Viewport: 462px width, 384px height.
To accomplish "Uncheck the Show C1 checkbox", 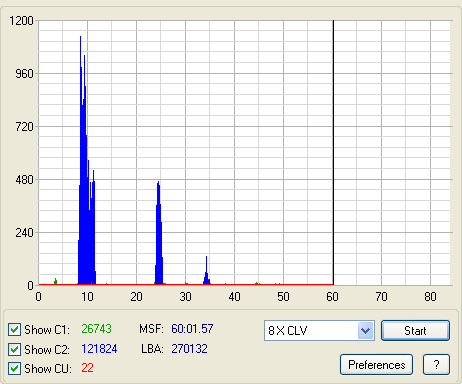I will pos(14,330).
